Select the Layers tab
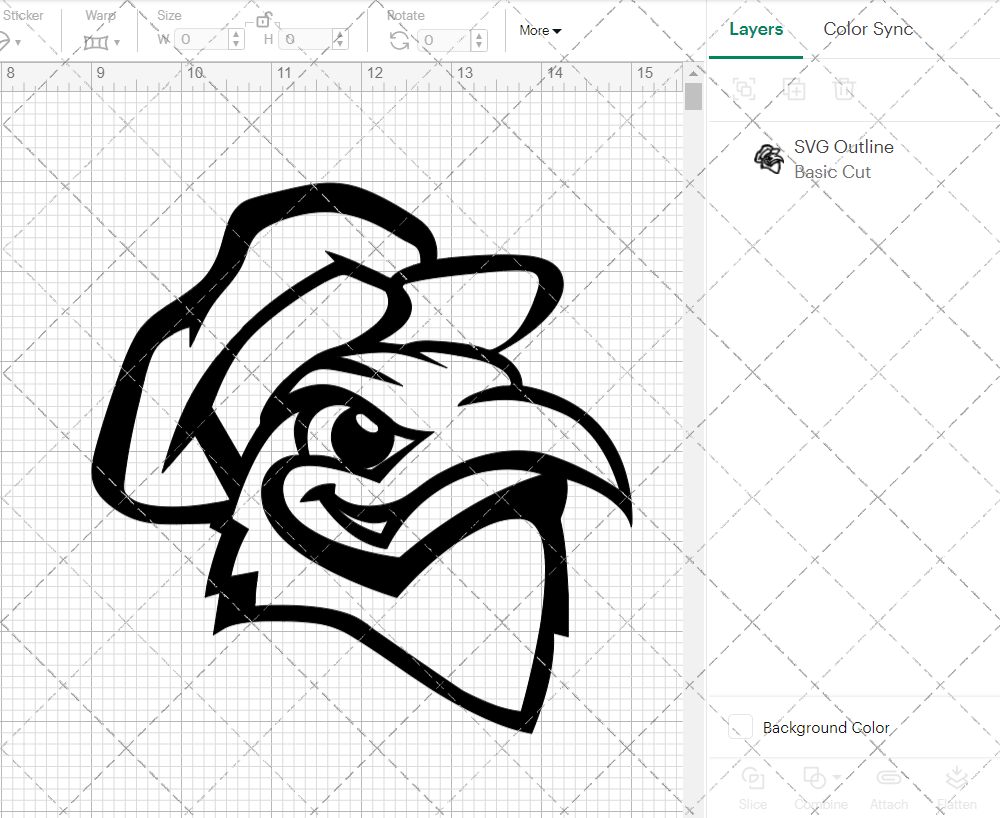Viewport: 1000px width, 818px height. [x=756, y=29]
